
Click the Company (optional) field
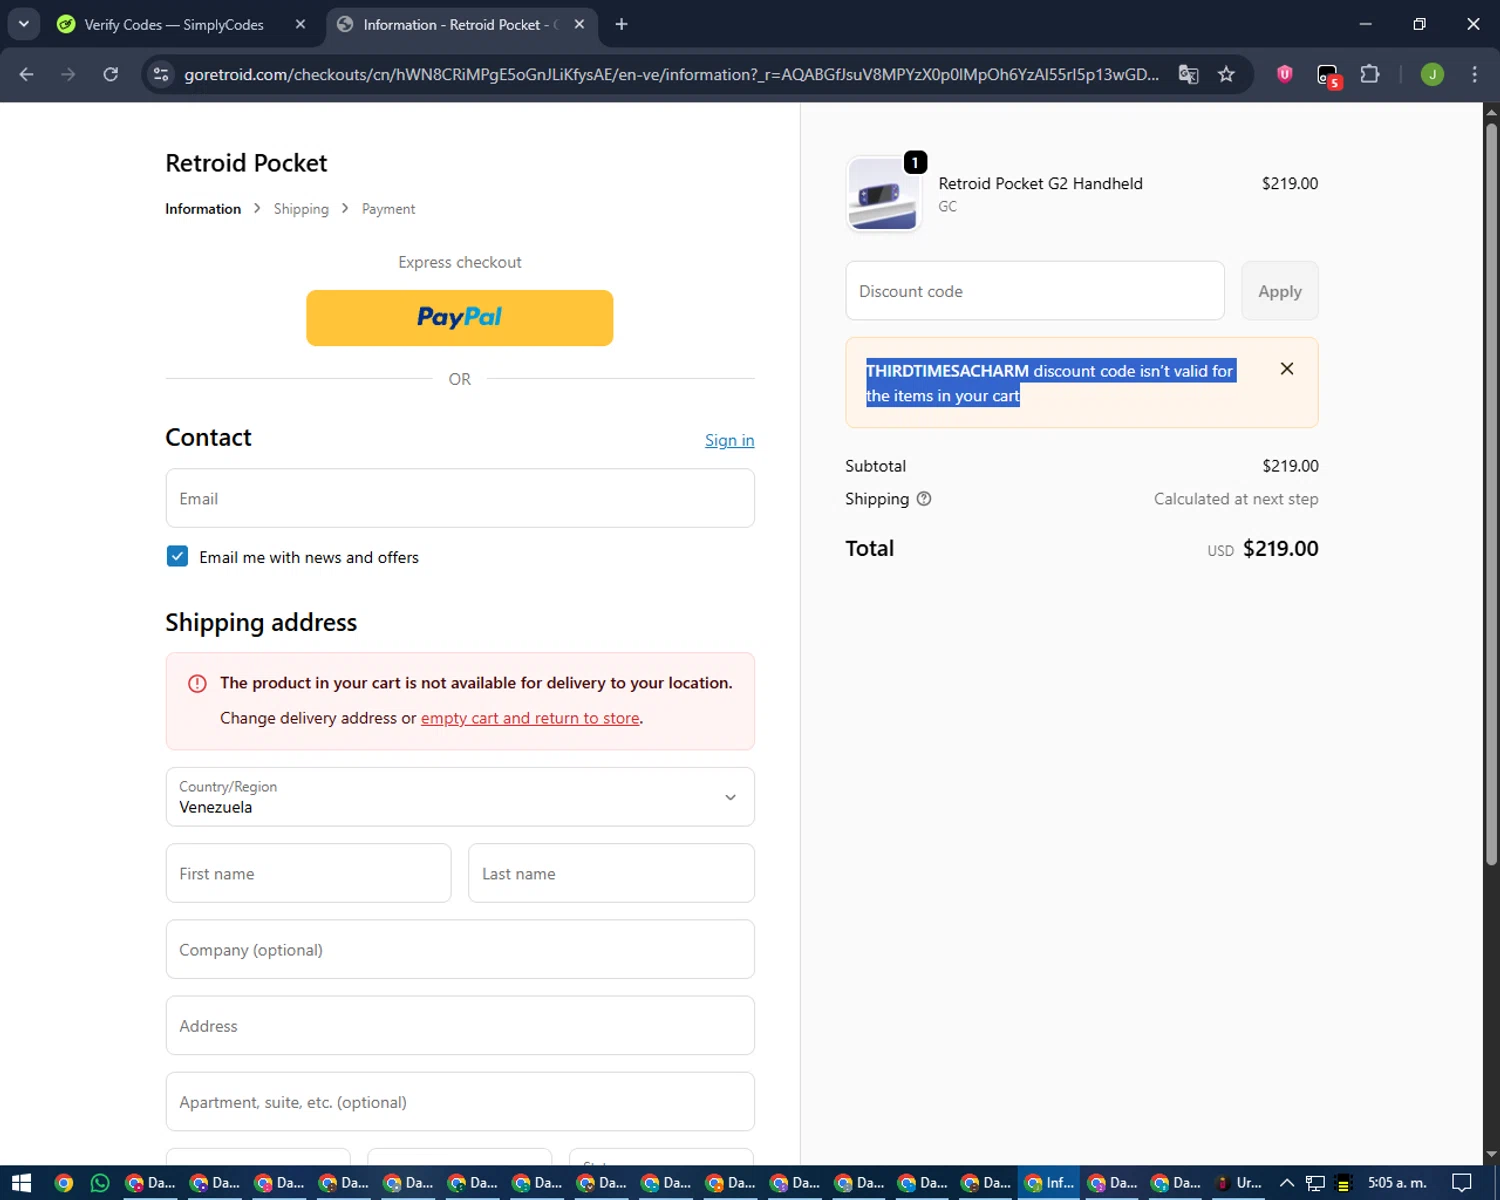pyautogui.click(x=460, y=949)
